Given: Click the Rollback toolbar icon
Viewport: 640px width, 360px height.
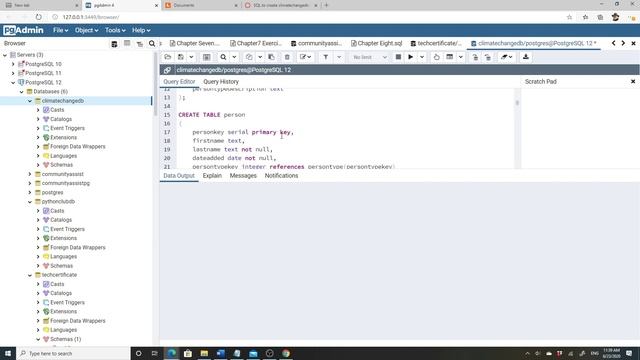Looking at the screenshot, I should [488, 57].
